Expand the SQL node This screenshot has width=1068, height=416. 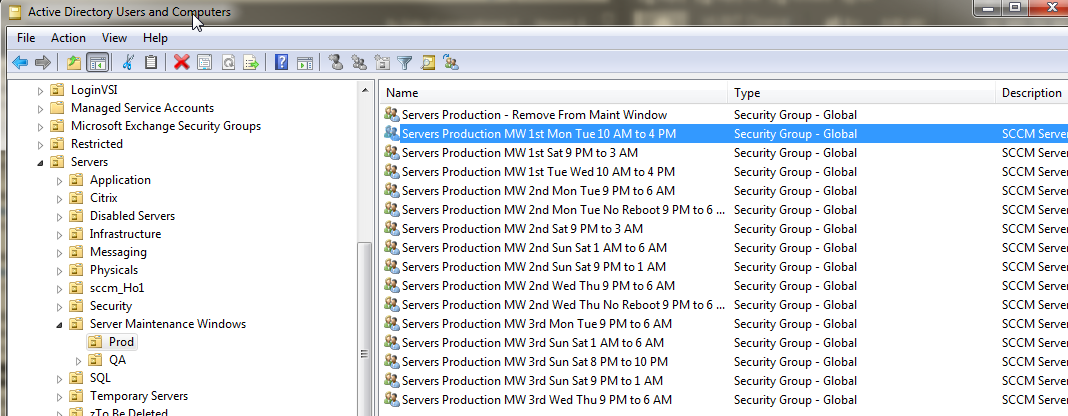point(59,379)
